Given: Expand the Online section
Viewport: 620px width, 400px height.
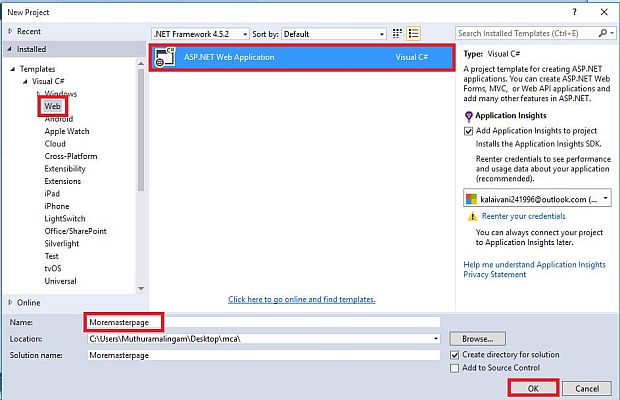Looking at the screenshot, I should click(10, 302).
